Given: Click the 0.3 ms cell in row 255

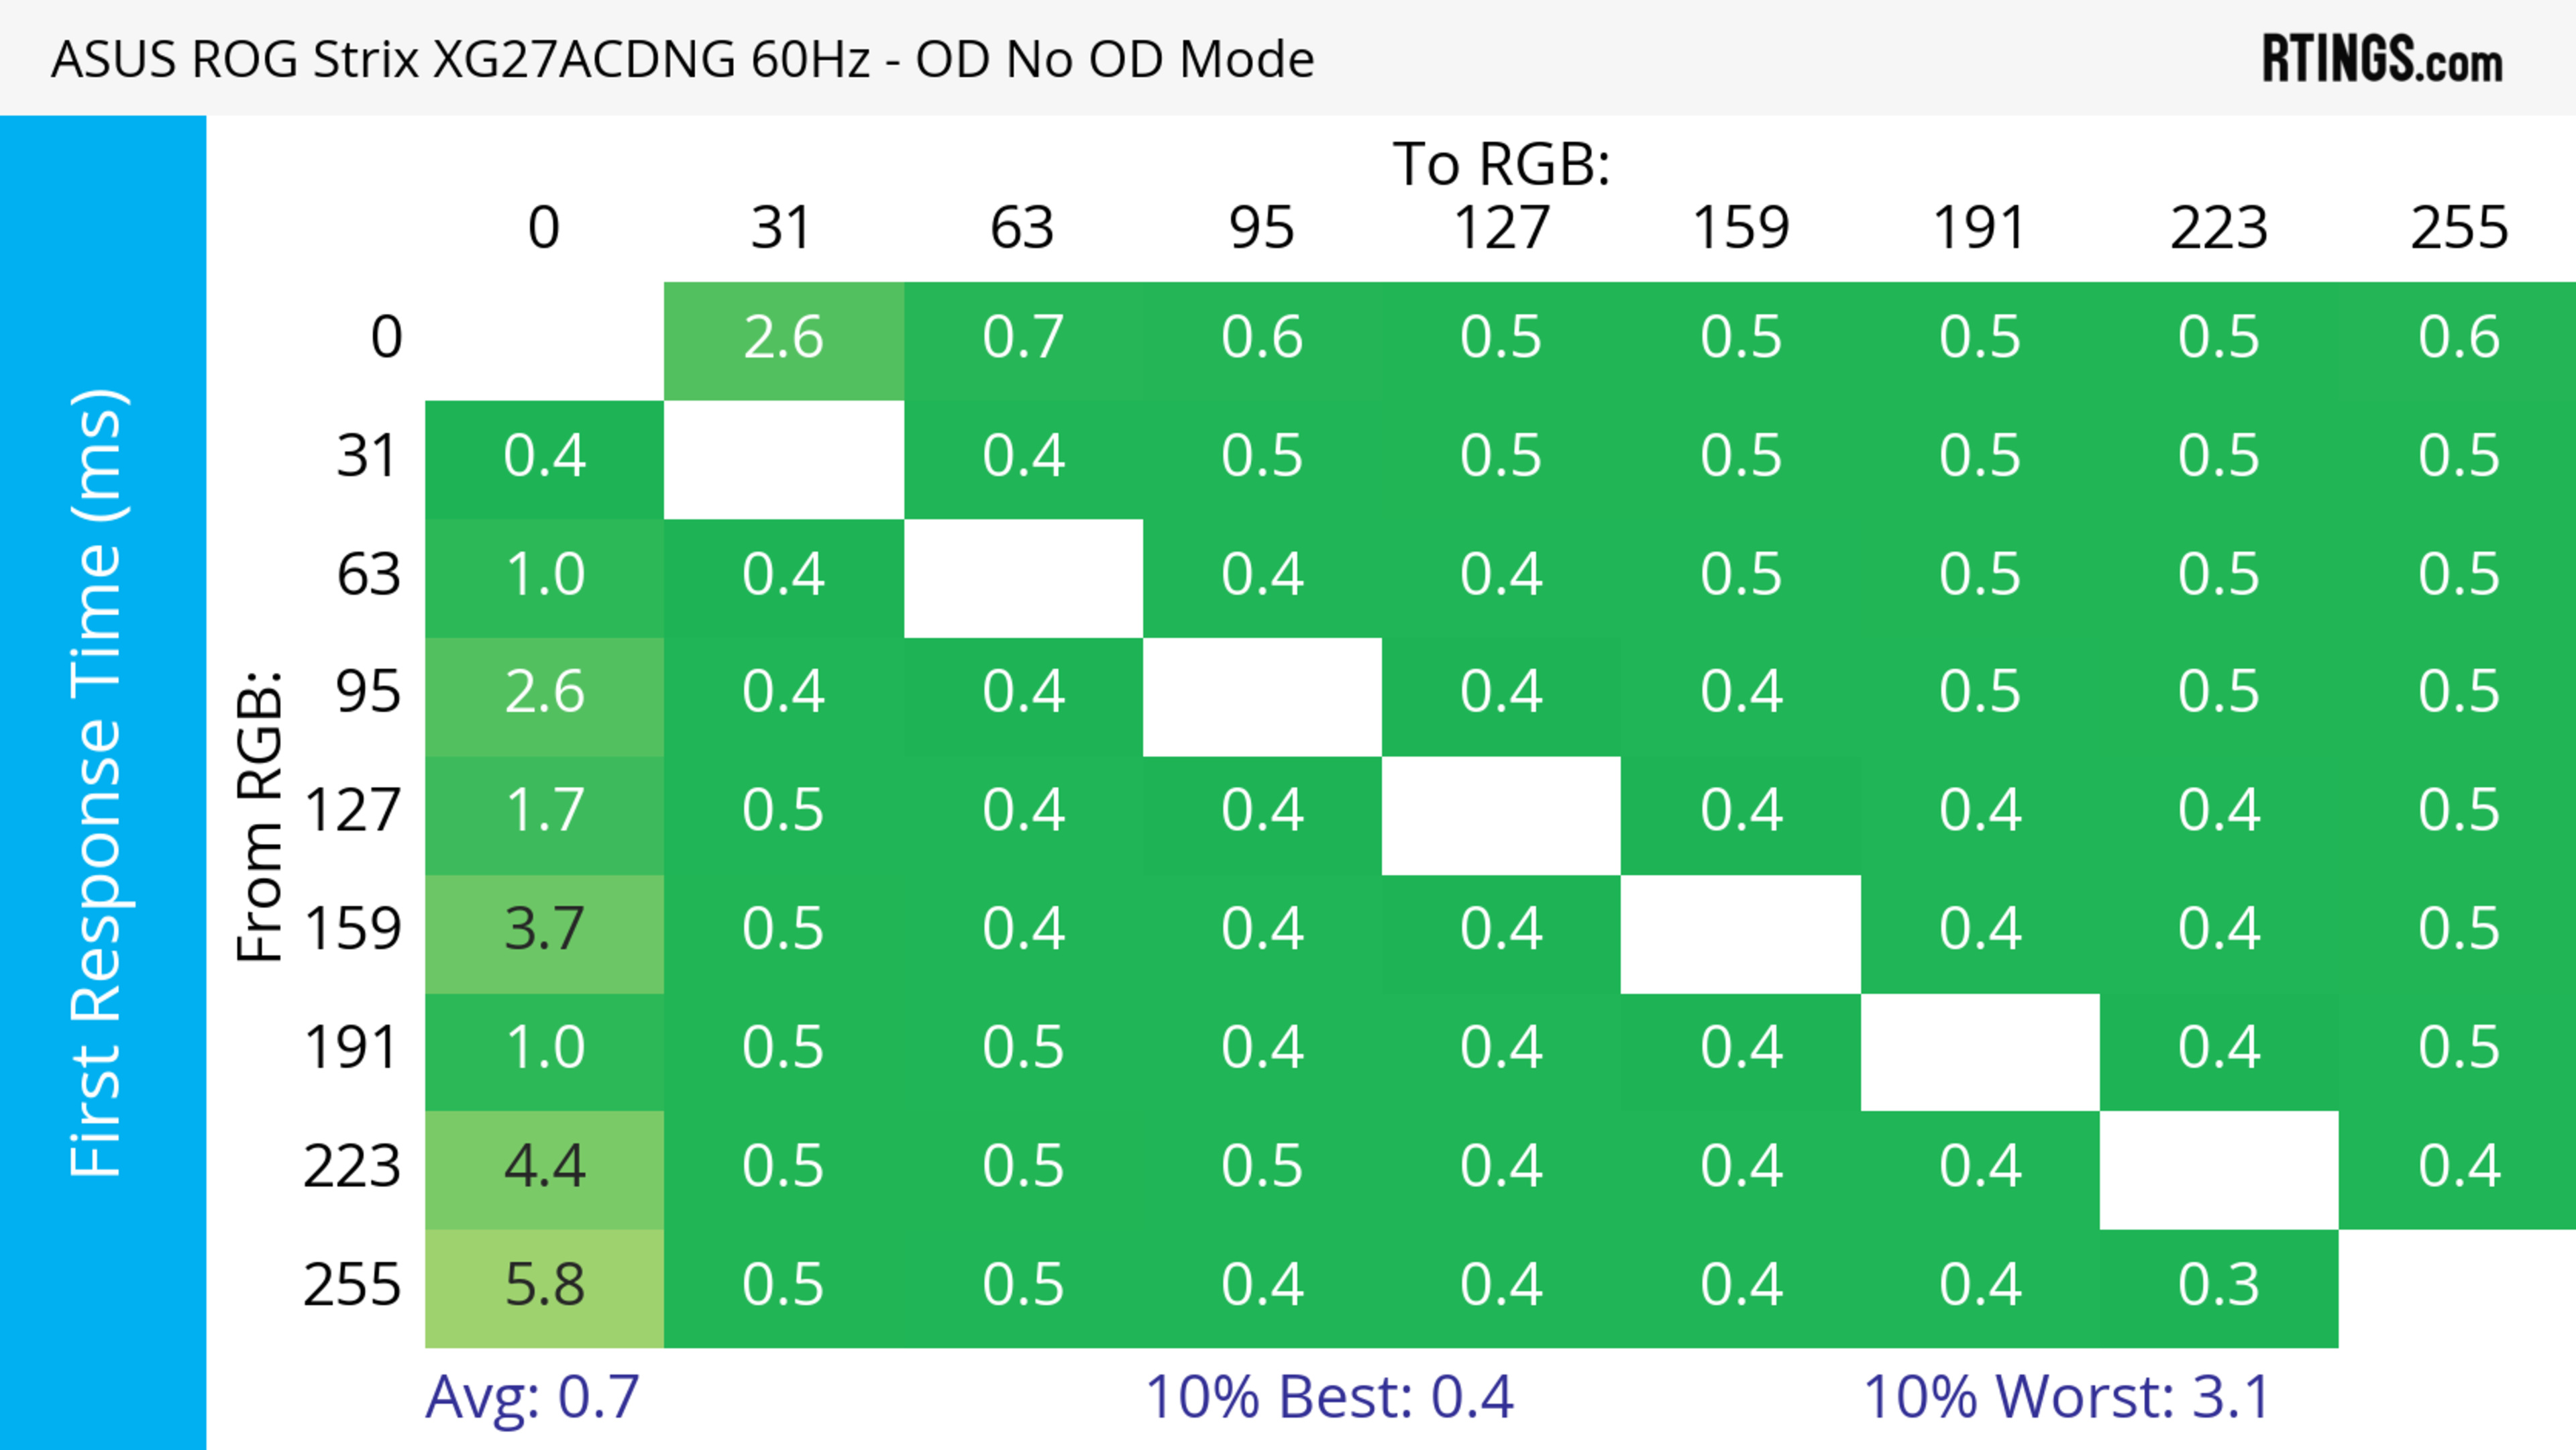Looking at the screenshot, I should coord(2218,1286).
